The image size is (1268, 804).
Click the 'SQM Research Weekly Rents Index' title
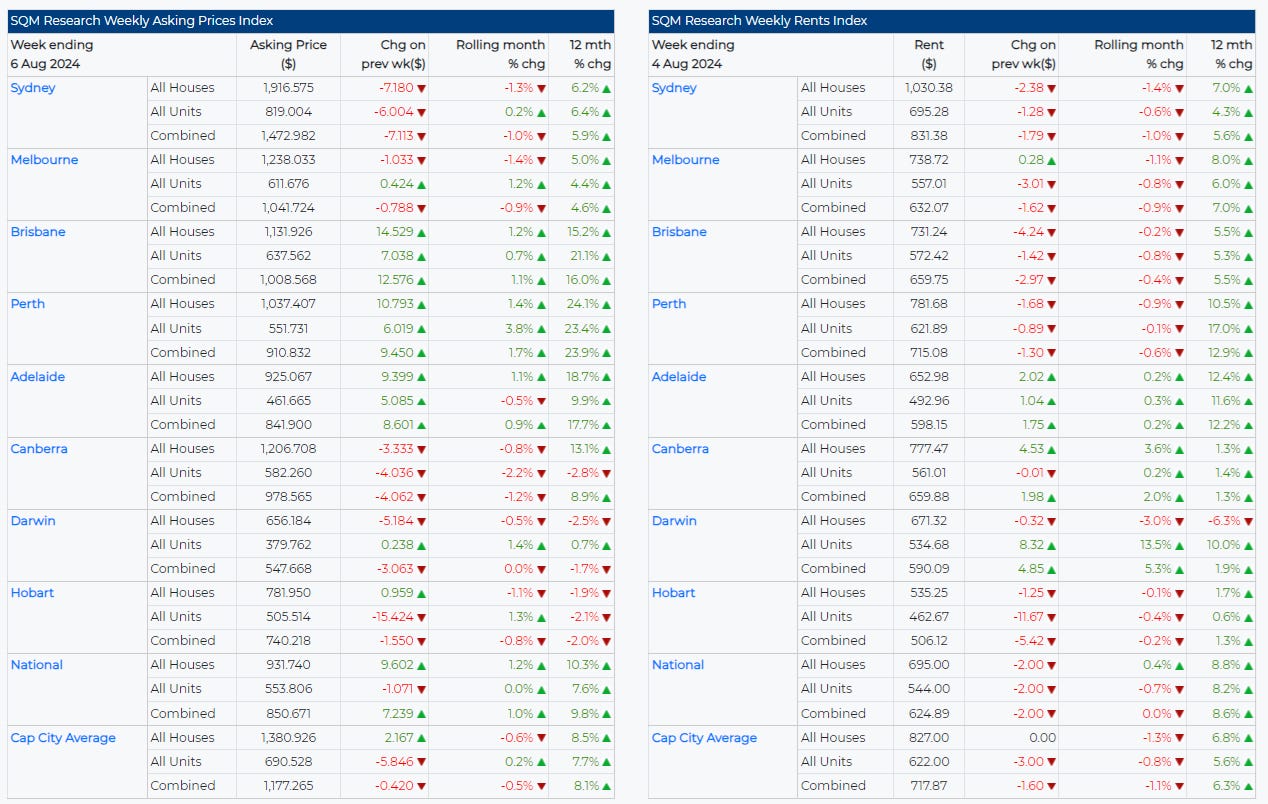coord(760,21)
